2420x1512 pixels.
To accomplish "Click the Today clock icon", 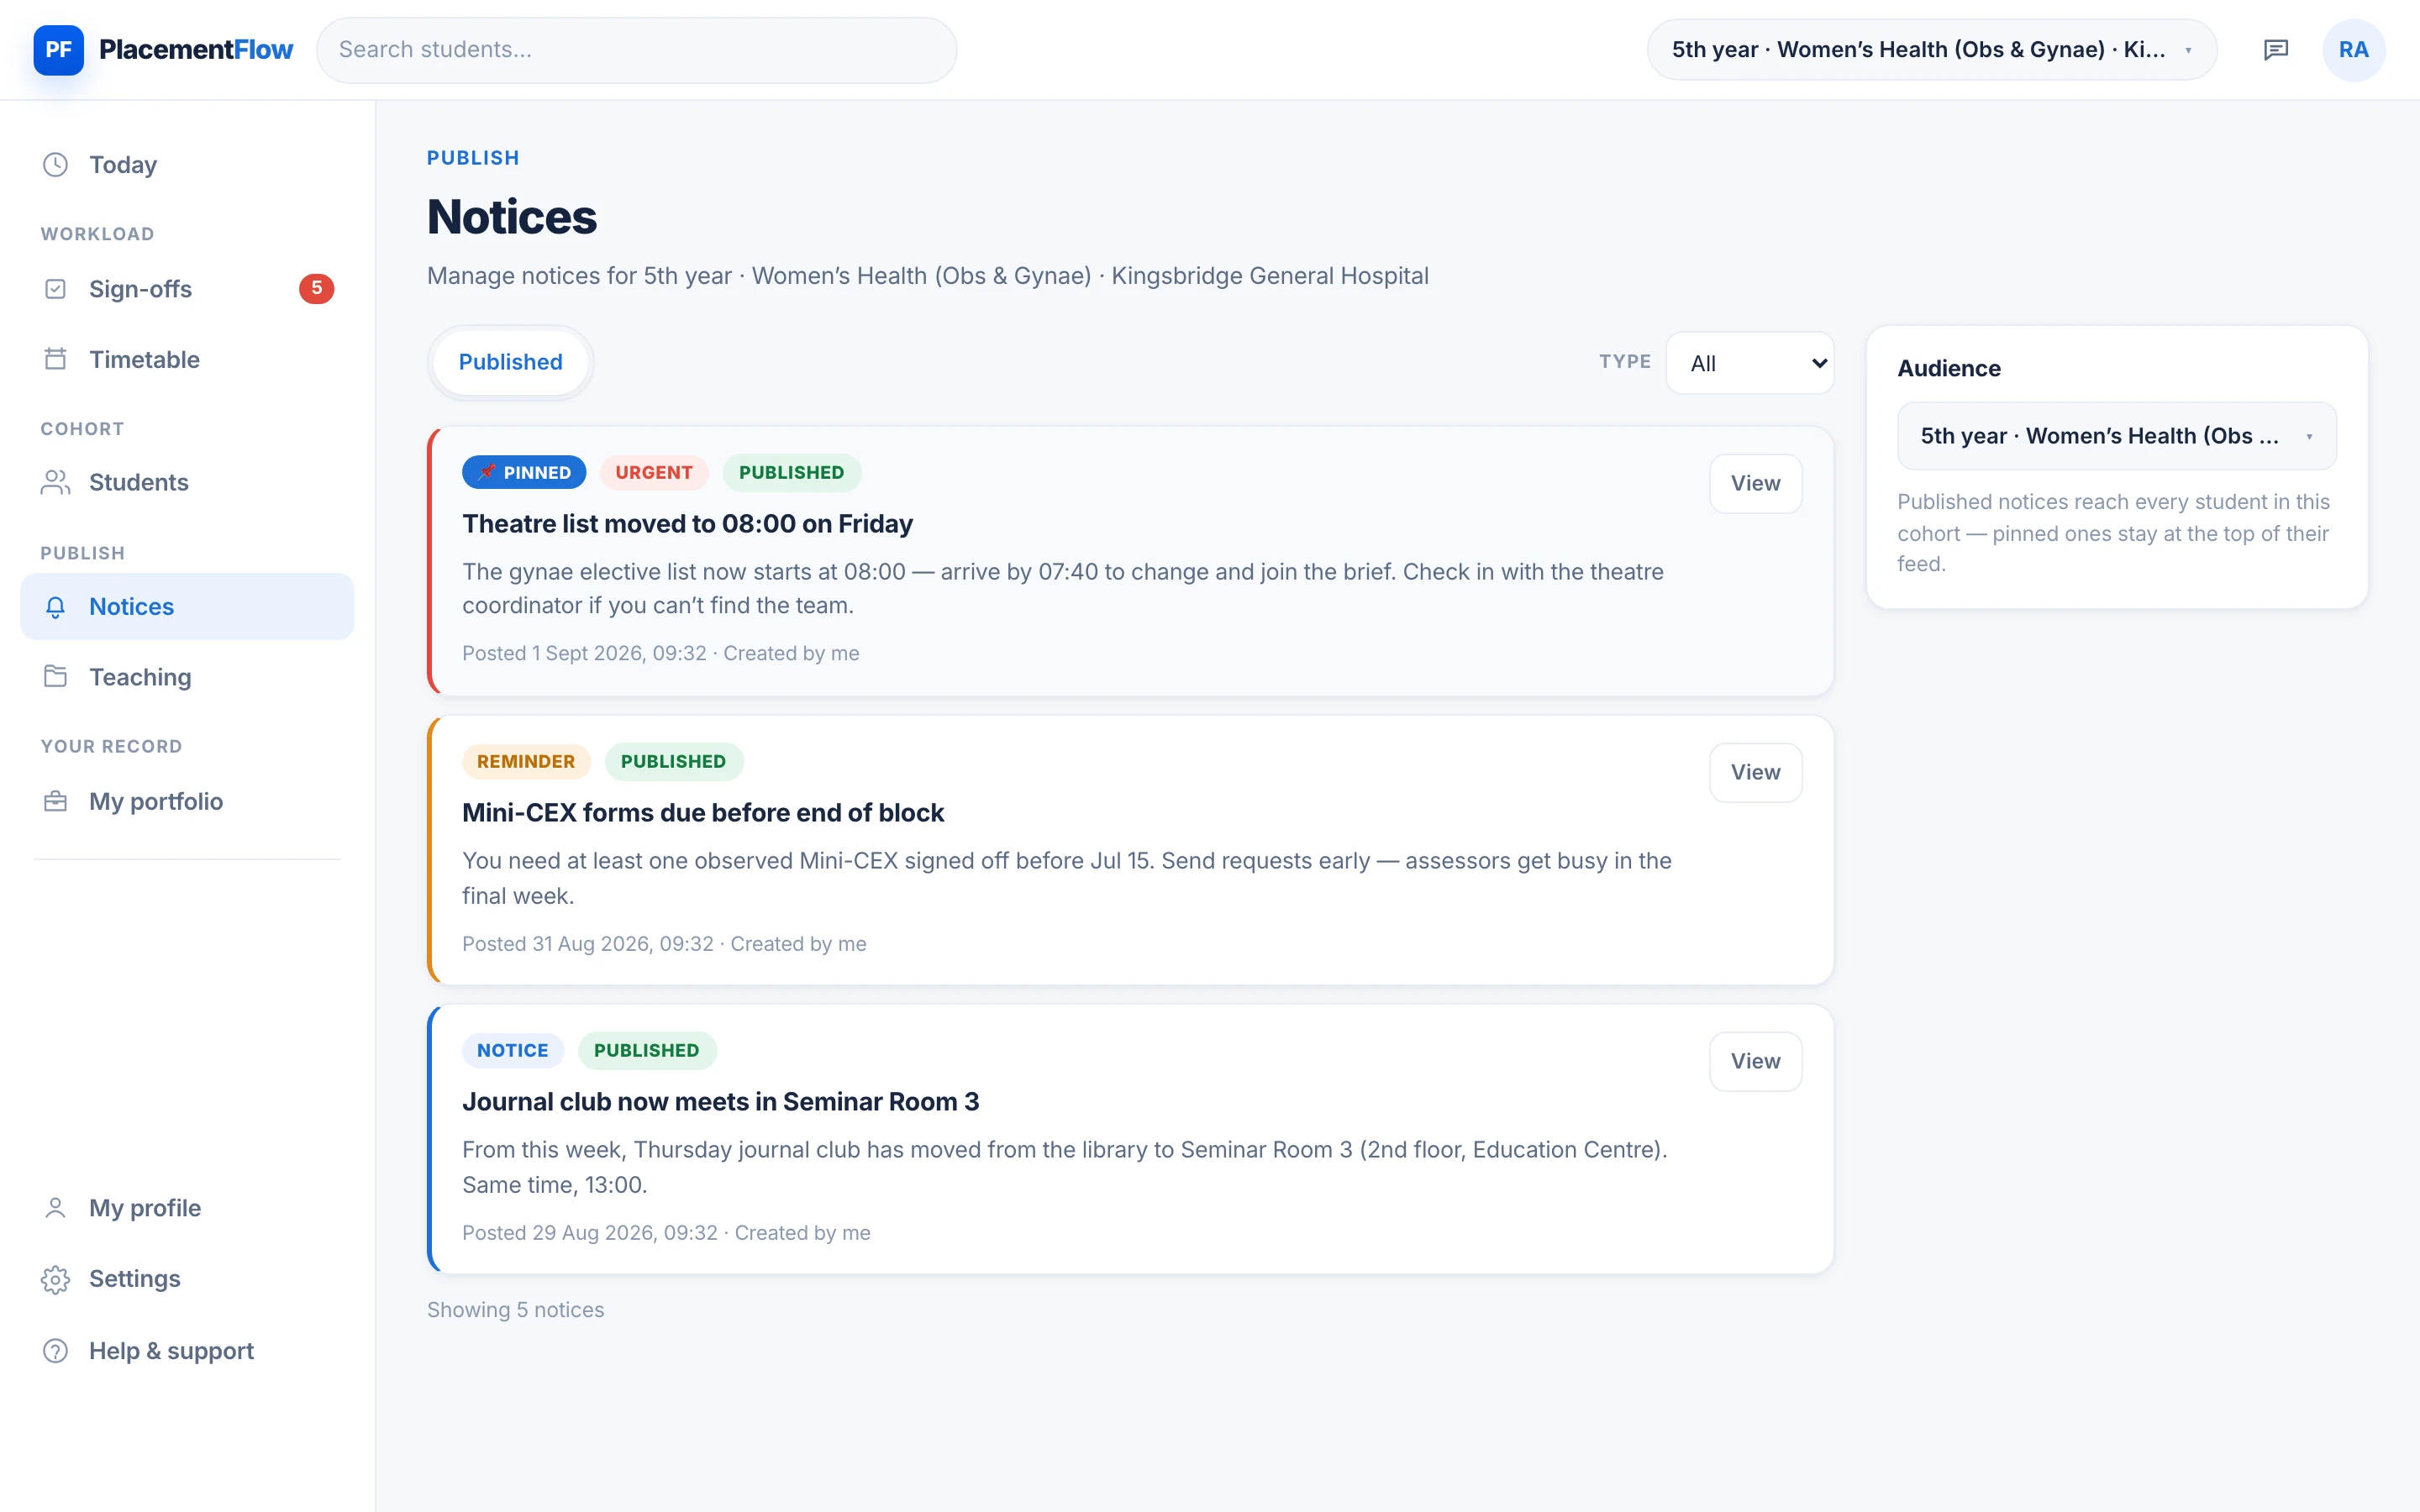I will tap(56, 164).
